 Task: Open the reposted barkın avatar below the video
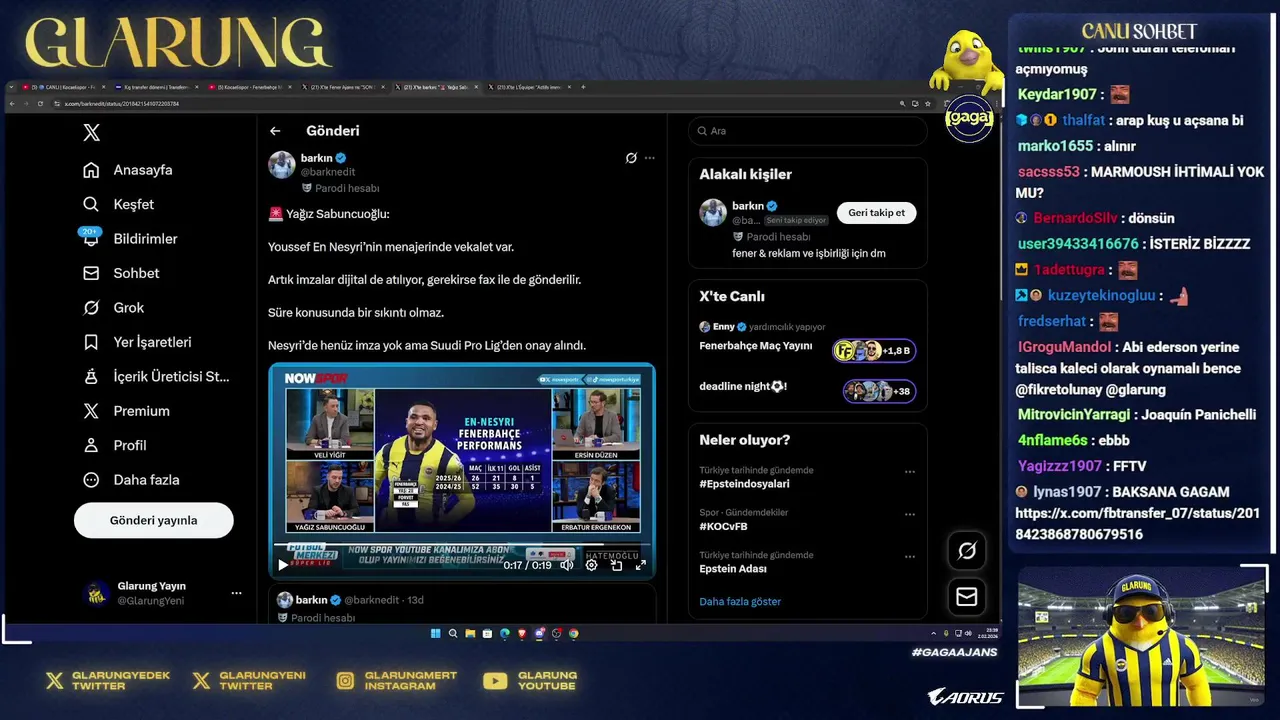tap(285, 600)
